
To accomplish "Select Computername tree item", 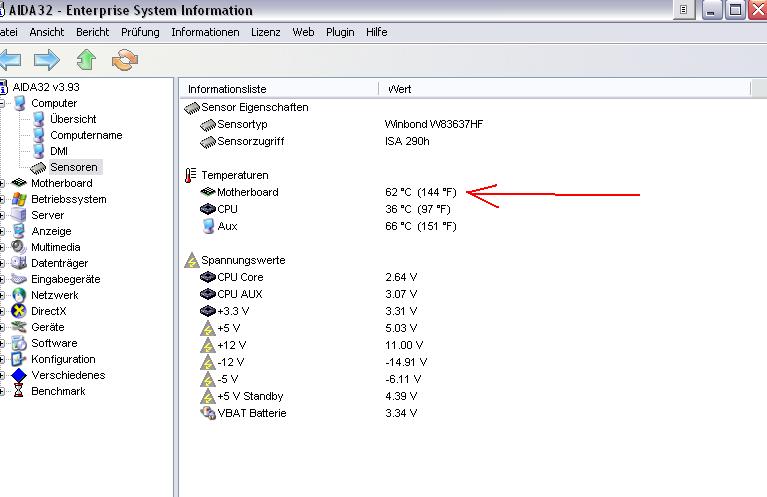I will click(86, 136).
